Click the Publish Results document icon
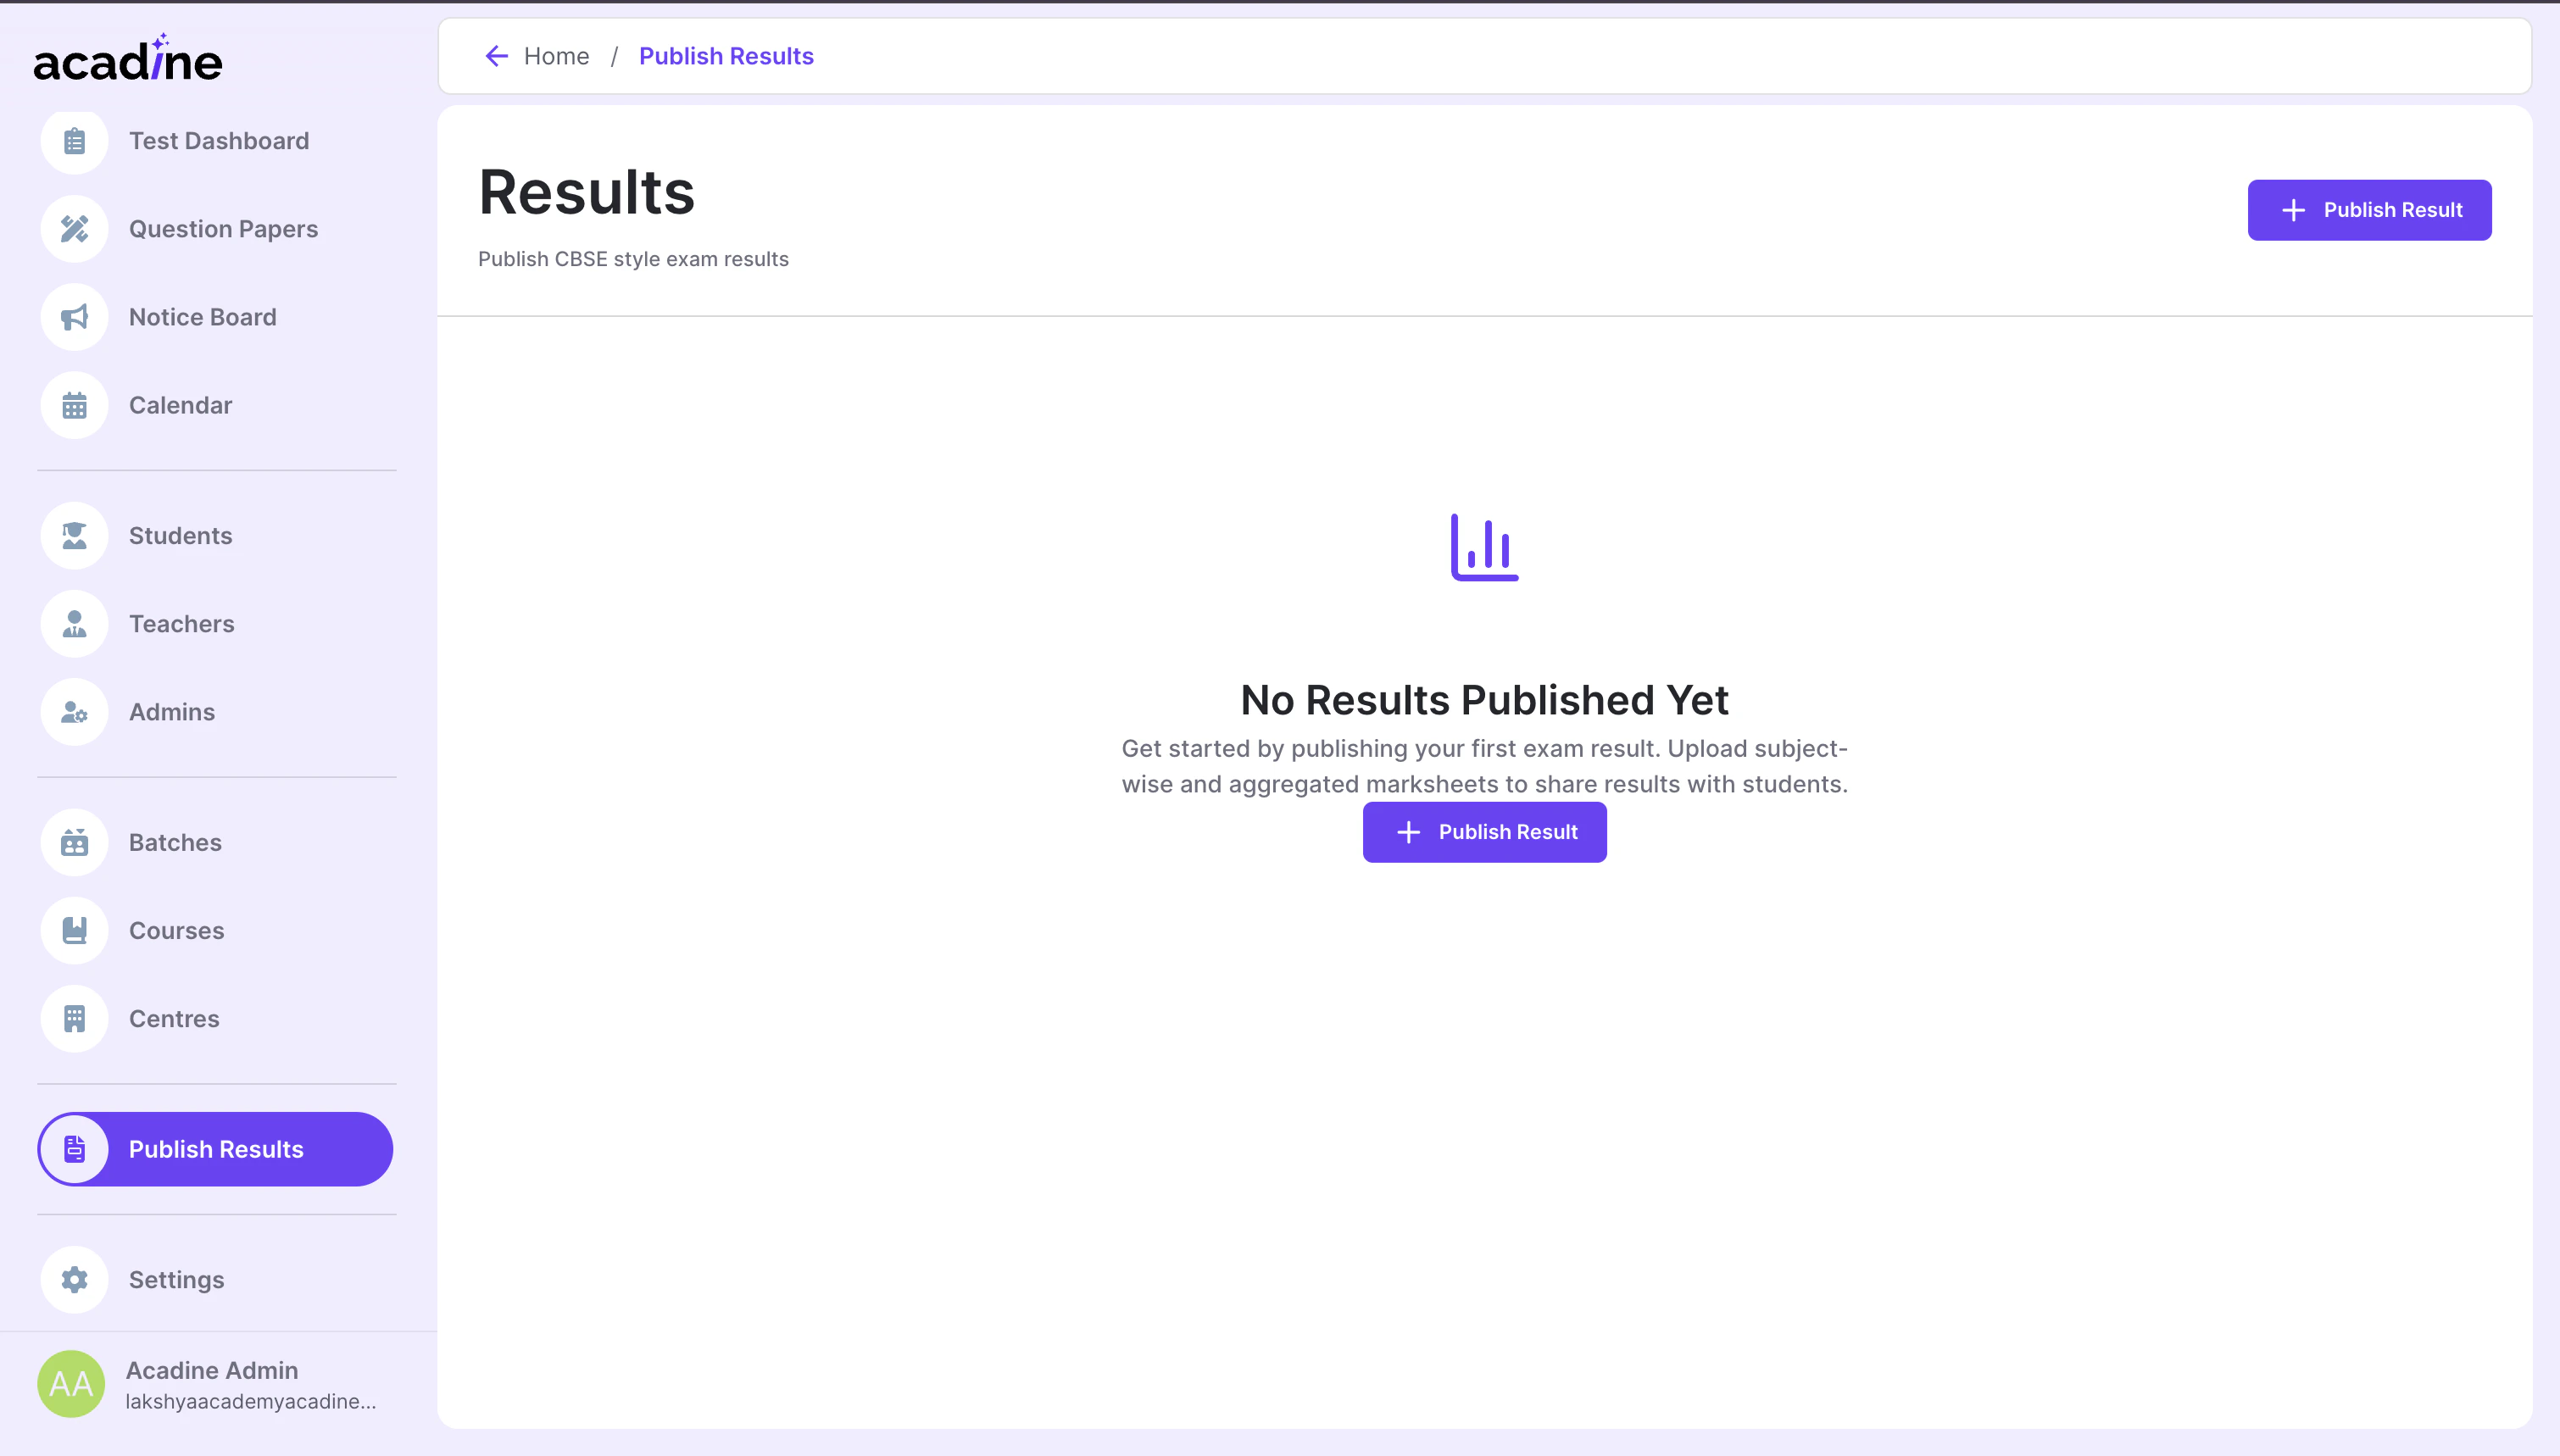Screen dimensions: 2560x1456 [x=74, y=1149]
